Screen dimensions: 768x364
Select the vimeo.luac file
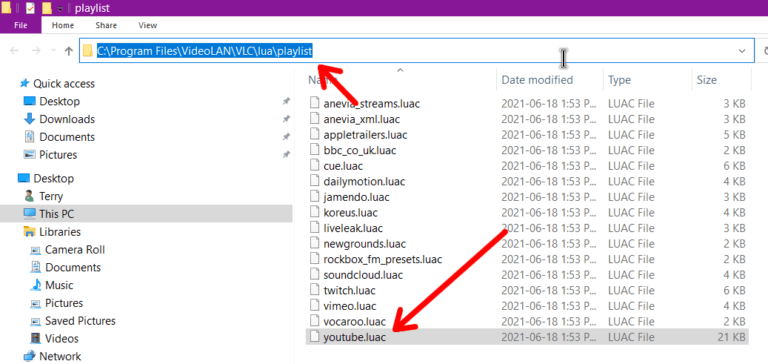click(x=350, y=306)
